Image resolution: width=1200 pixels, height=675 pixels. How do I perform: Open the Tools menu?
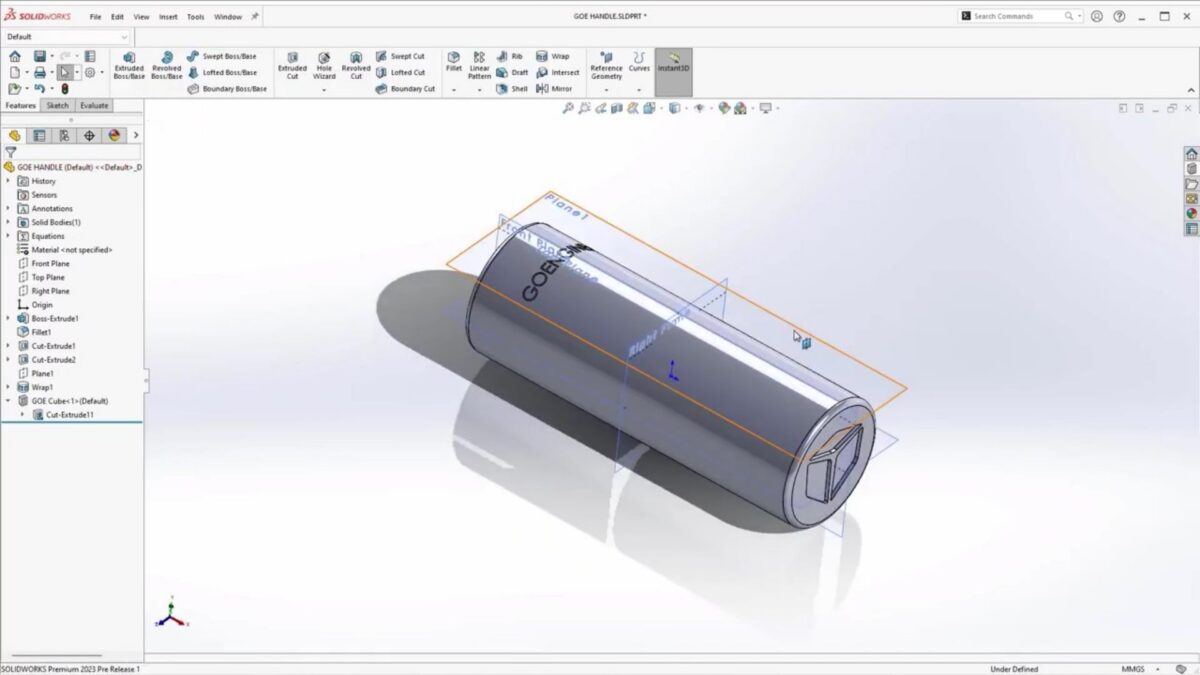(196, 17)
